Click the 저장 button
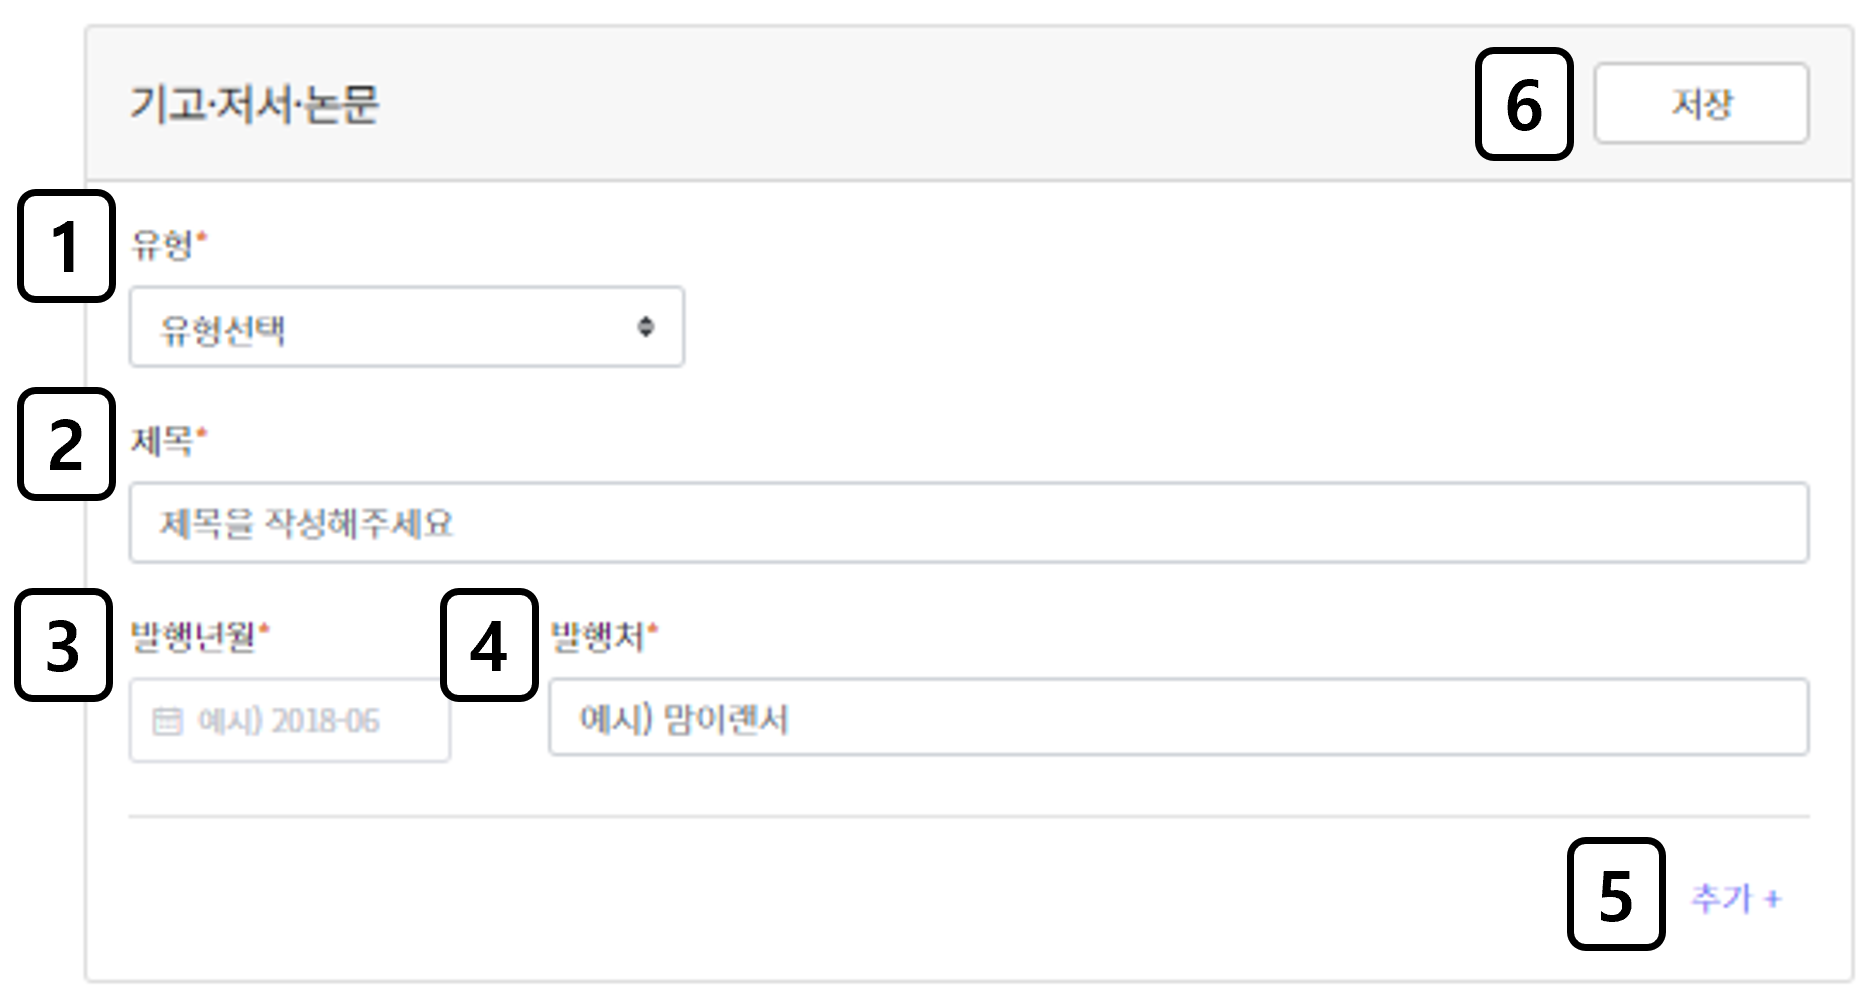Viewport: 1872px width, 997px height. click(1700, 104)
